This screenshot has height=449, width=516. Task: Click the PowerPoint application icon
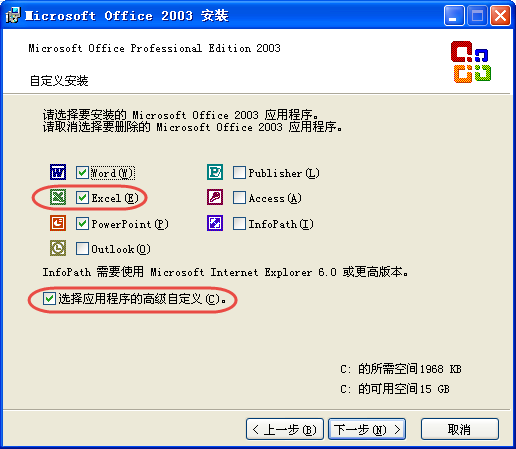coord(58,223)
